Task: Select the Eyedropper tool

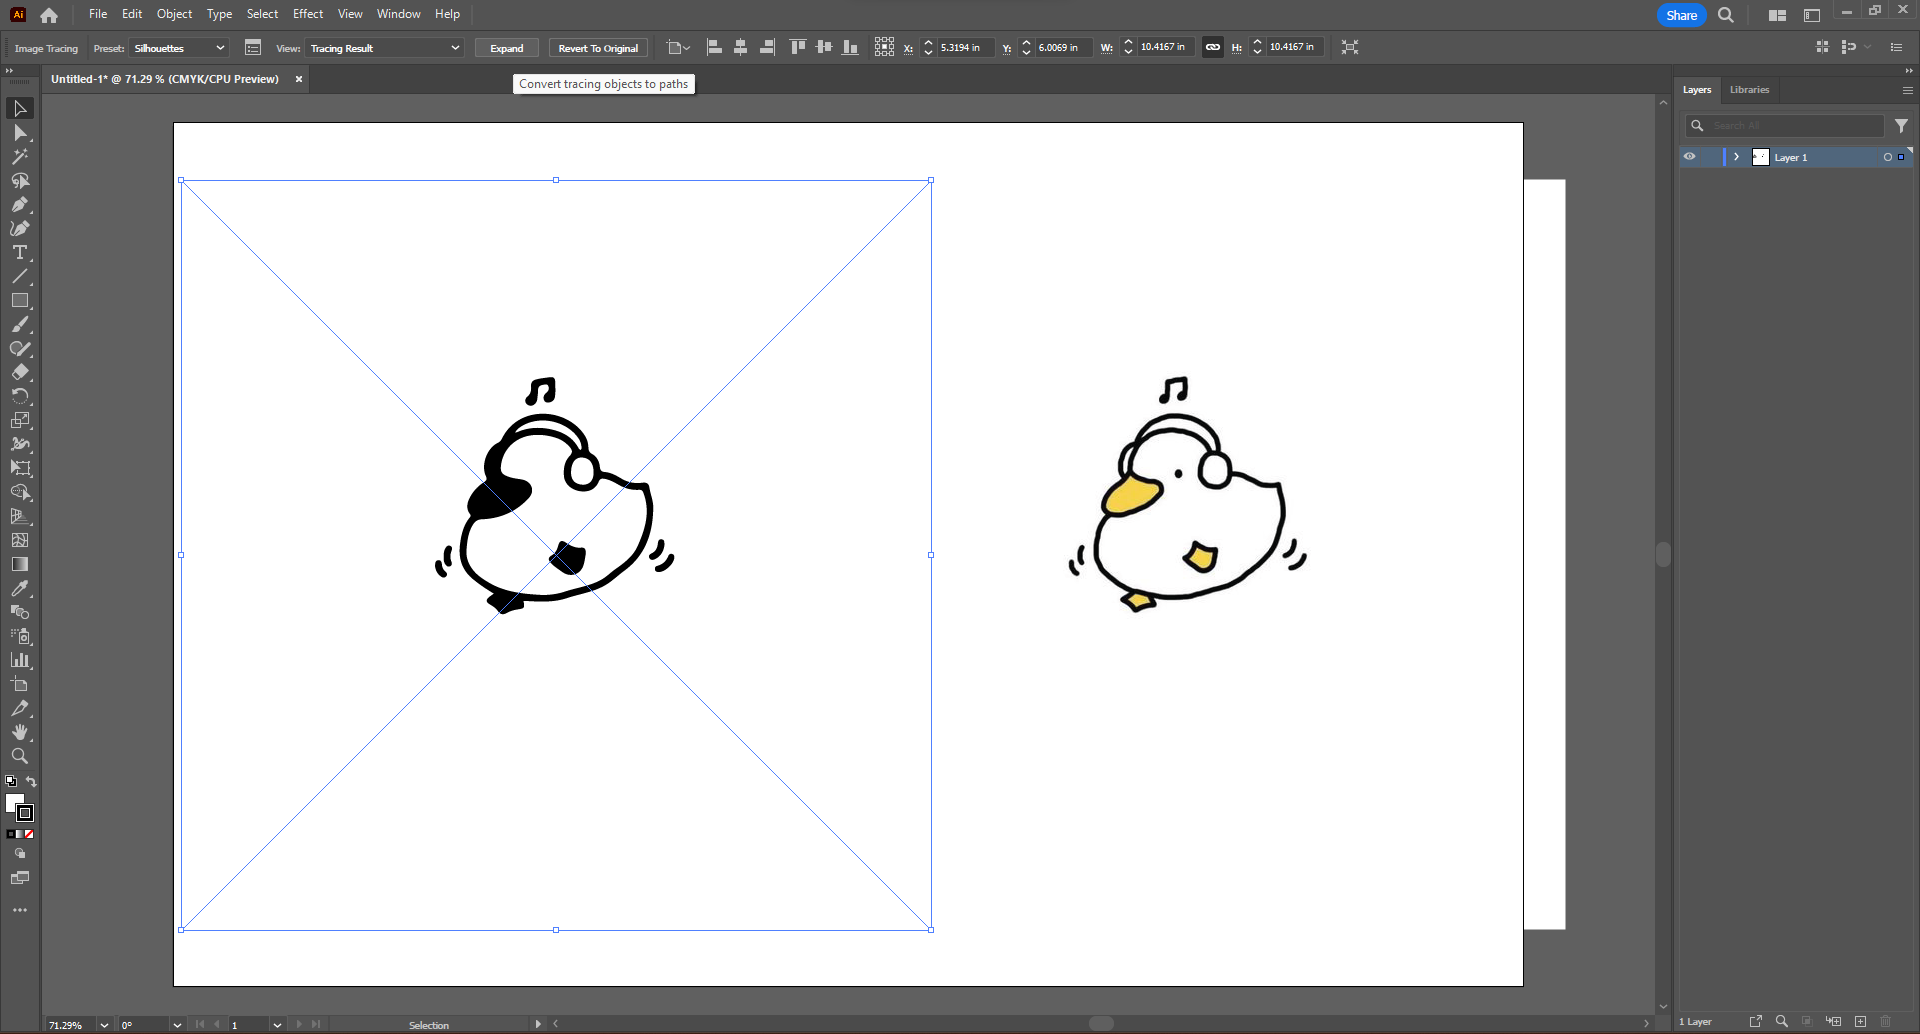Action: click(20, 588)
